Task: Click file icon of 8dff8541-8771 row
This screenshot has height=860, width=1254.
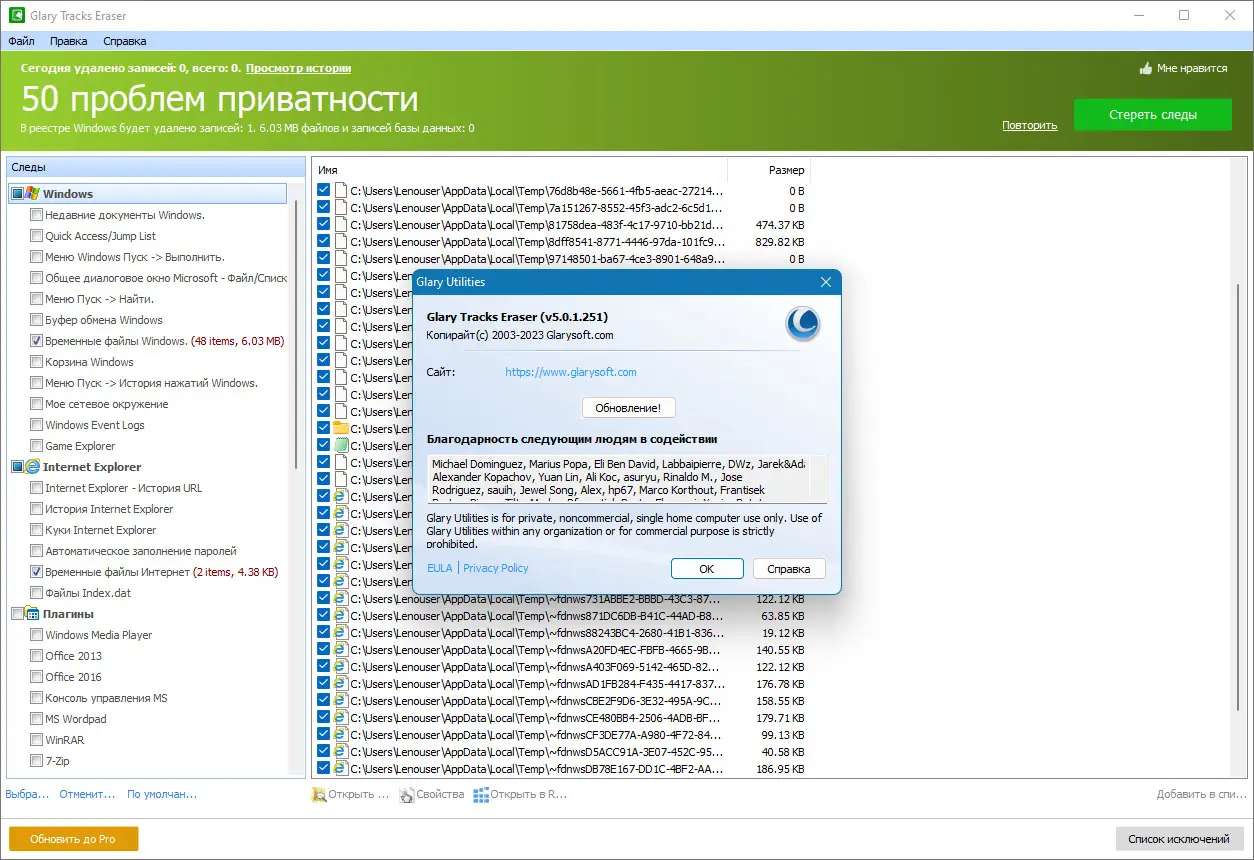Action: pyautogui.click(x=340, y=241)
